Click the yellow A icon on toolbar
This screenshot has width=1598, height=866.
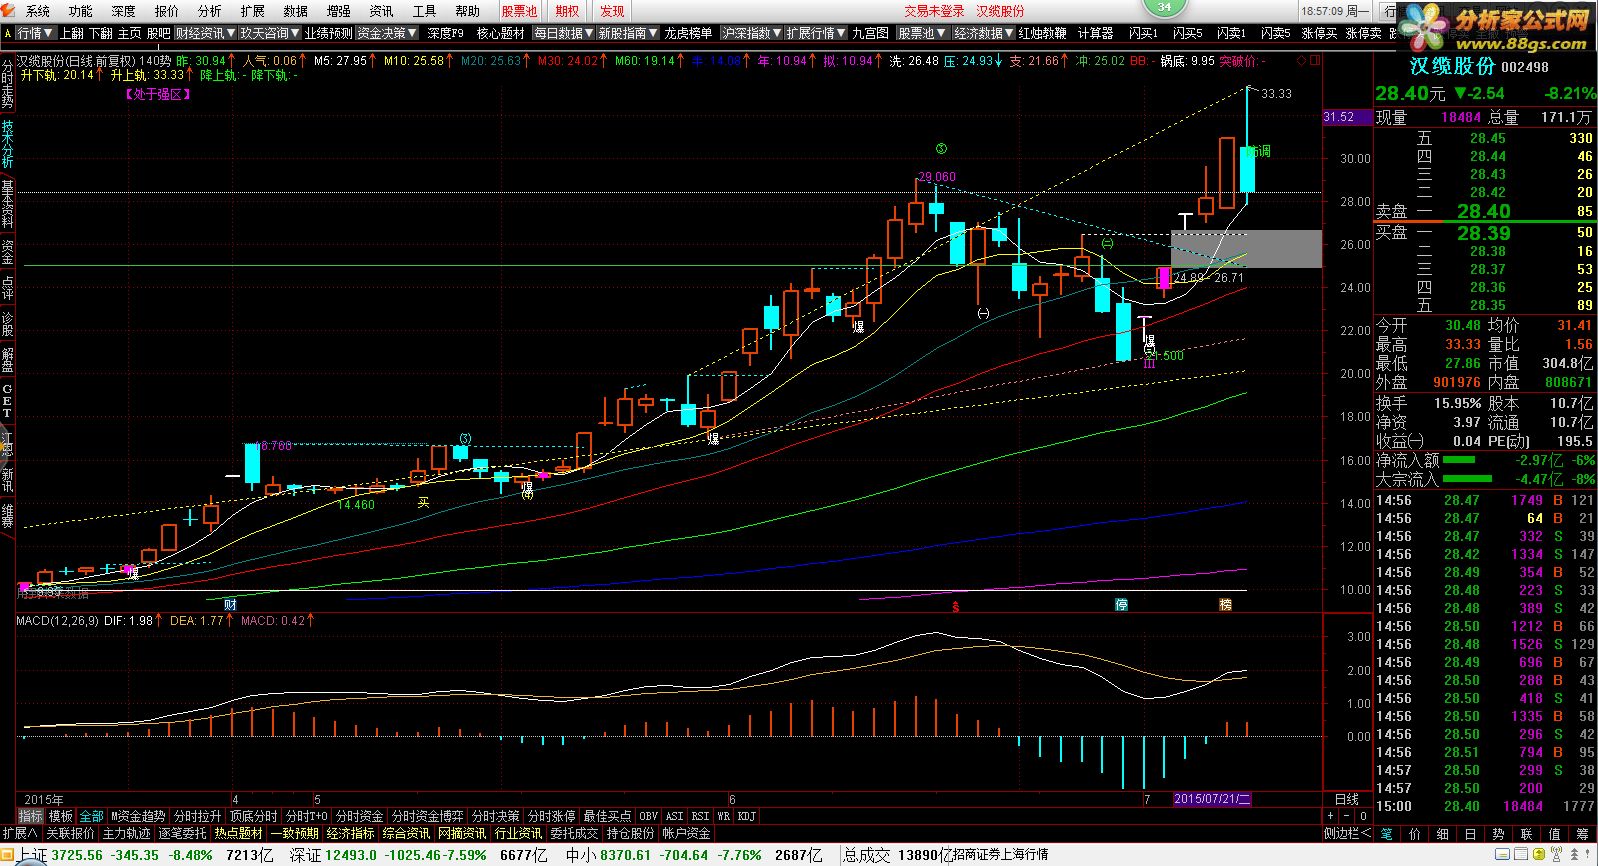click(x=8, y=33)
